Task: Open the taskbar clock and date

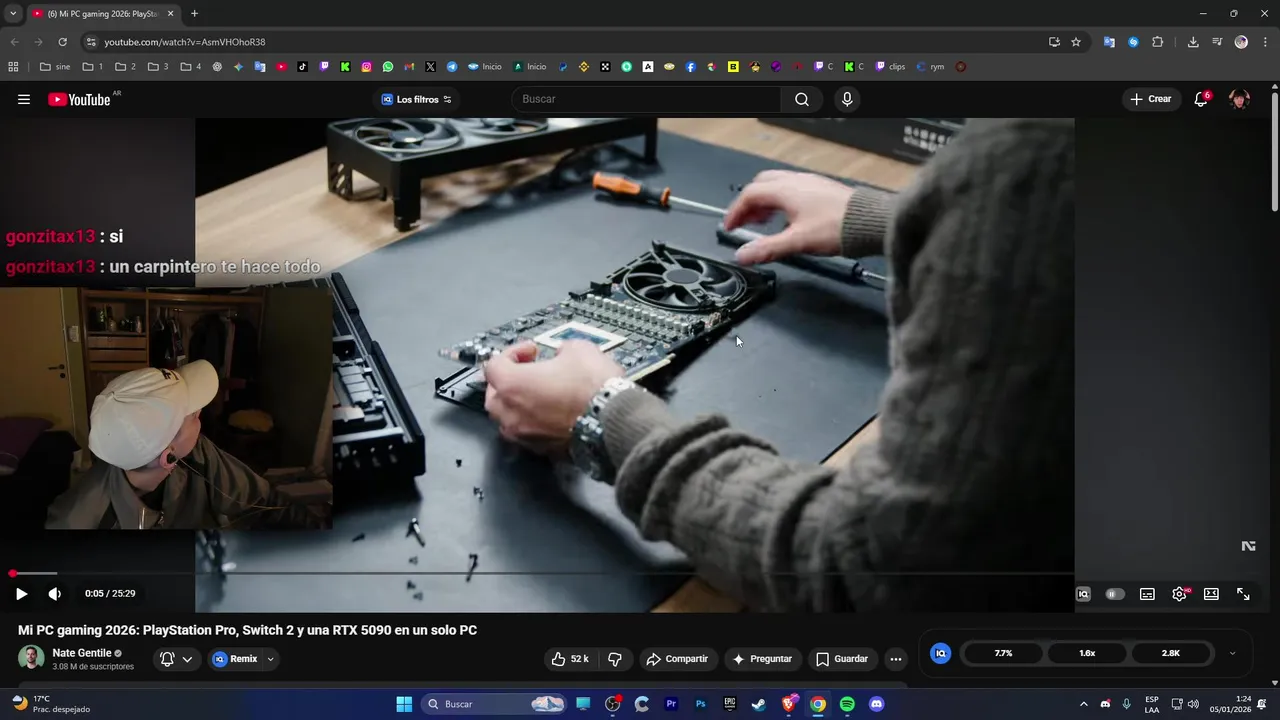Action: (x=1230, y=704)
